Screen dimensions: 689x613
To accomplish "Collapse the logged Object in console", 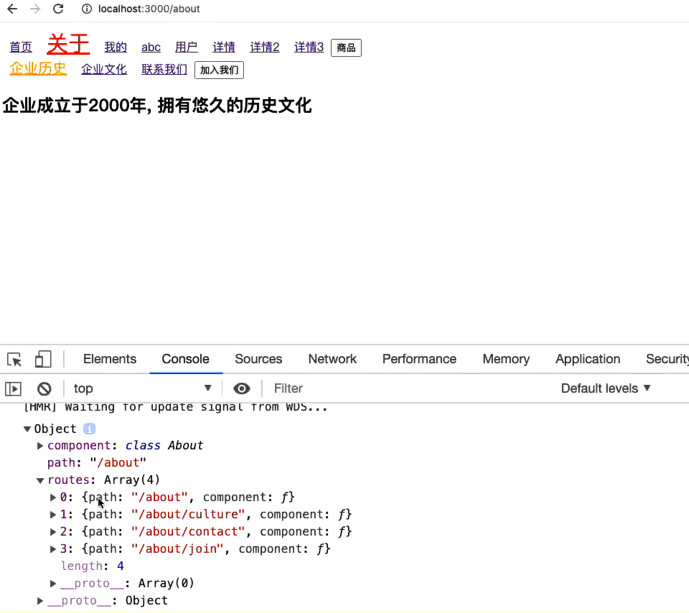I will pos(27,429).
